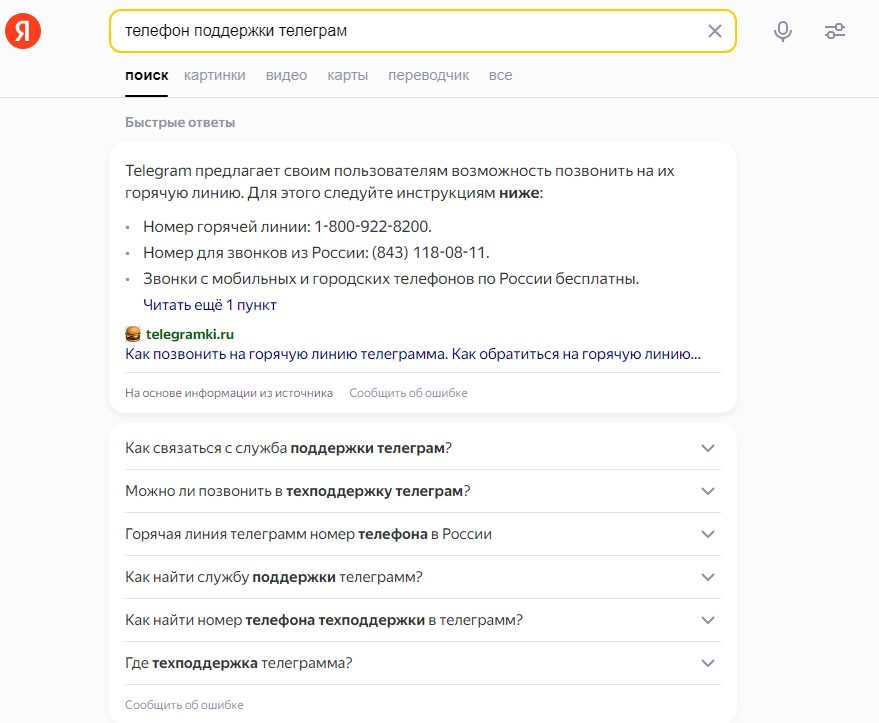Clear the search query with the X icon
The image size is (879, 723).
pos(715,31)
